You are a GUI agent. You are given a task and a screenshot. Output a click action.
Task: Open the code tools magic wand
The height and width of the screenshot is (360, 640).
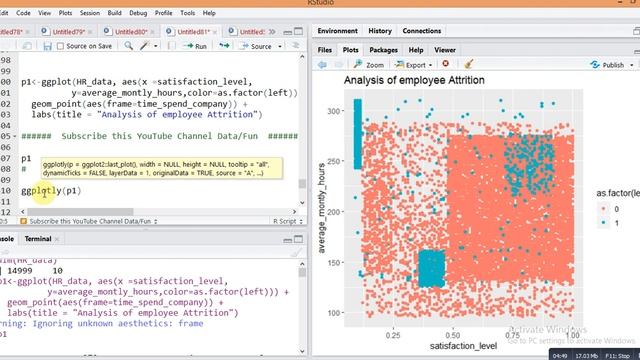(x=144, y=46)
